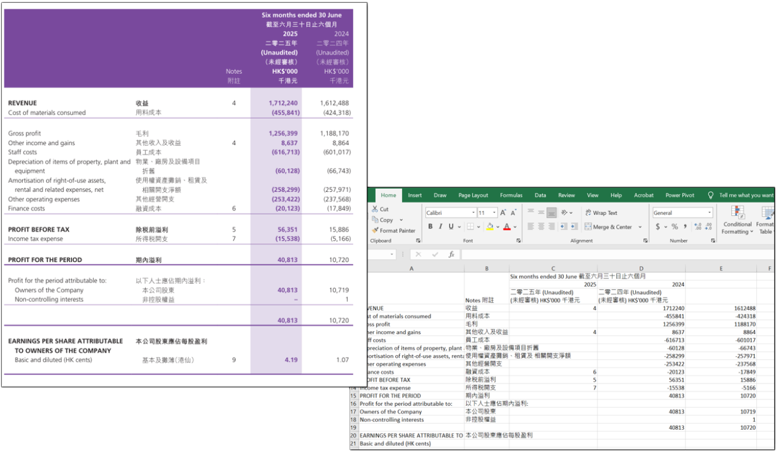Activate the Format Painter brush
Image resolution: width=778 pixels, height=452 pixels.
pos(375,230)
